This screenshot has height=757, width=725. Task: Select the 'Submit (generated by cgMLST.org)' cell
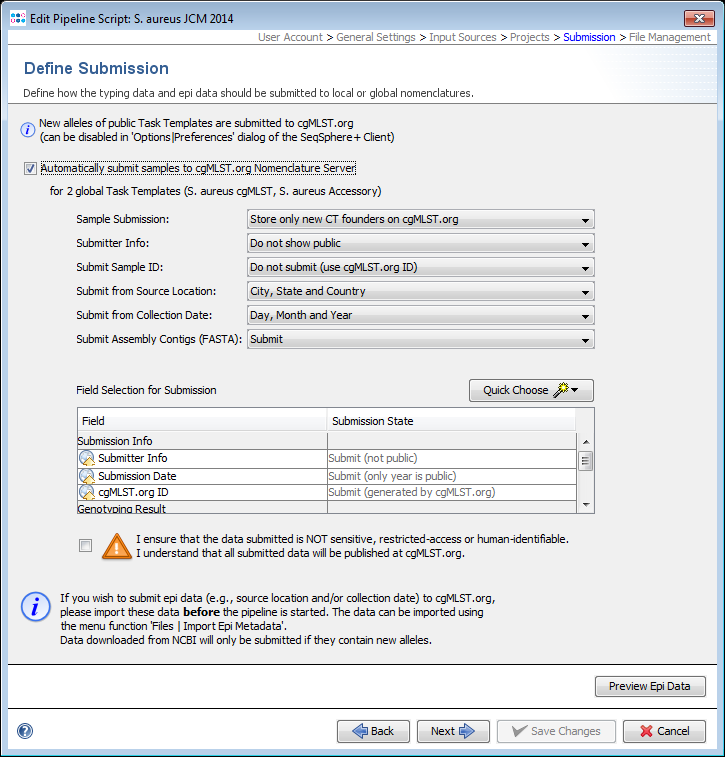[x=452, y=492]
